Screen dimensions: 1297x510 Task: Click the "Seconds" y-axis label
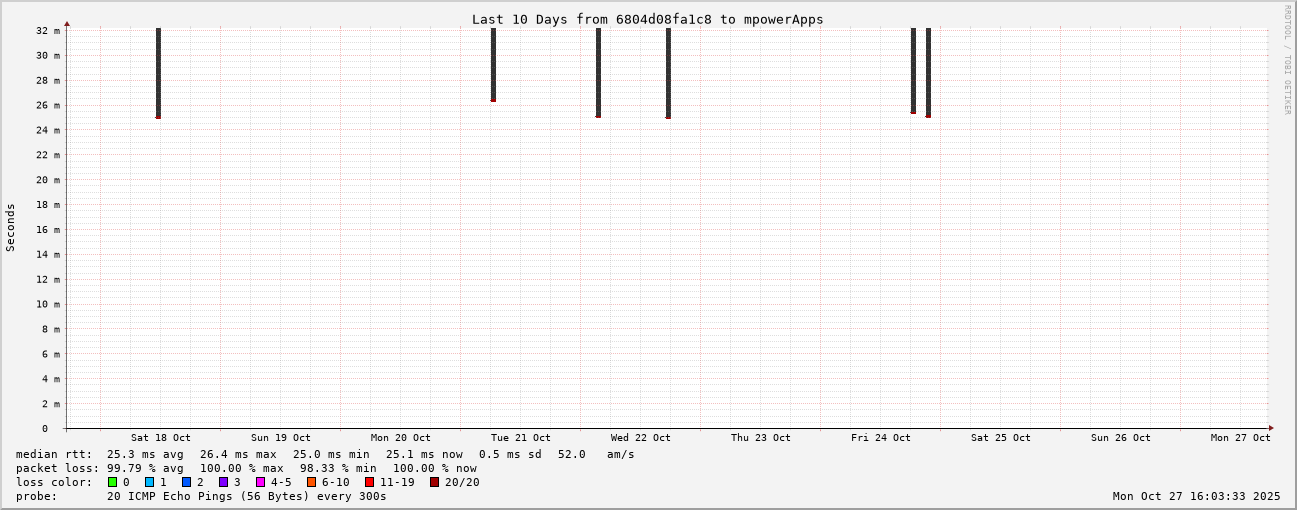coord(11,227)
